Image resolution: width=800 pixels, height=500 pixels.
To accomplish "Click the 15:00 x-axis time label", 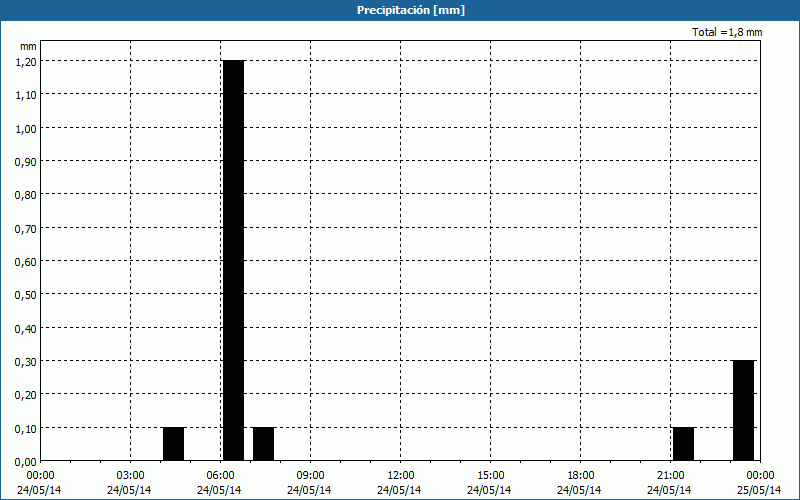I will point(490,476).
